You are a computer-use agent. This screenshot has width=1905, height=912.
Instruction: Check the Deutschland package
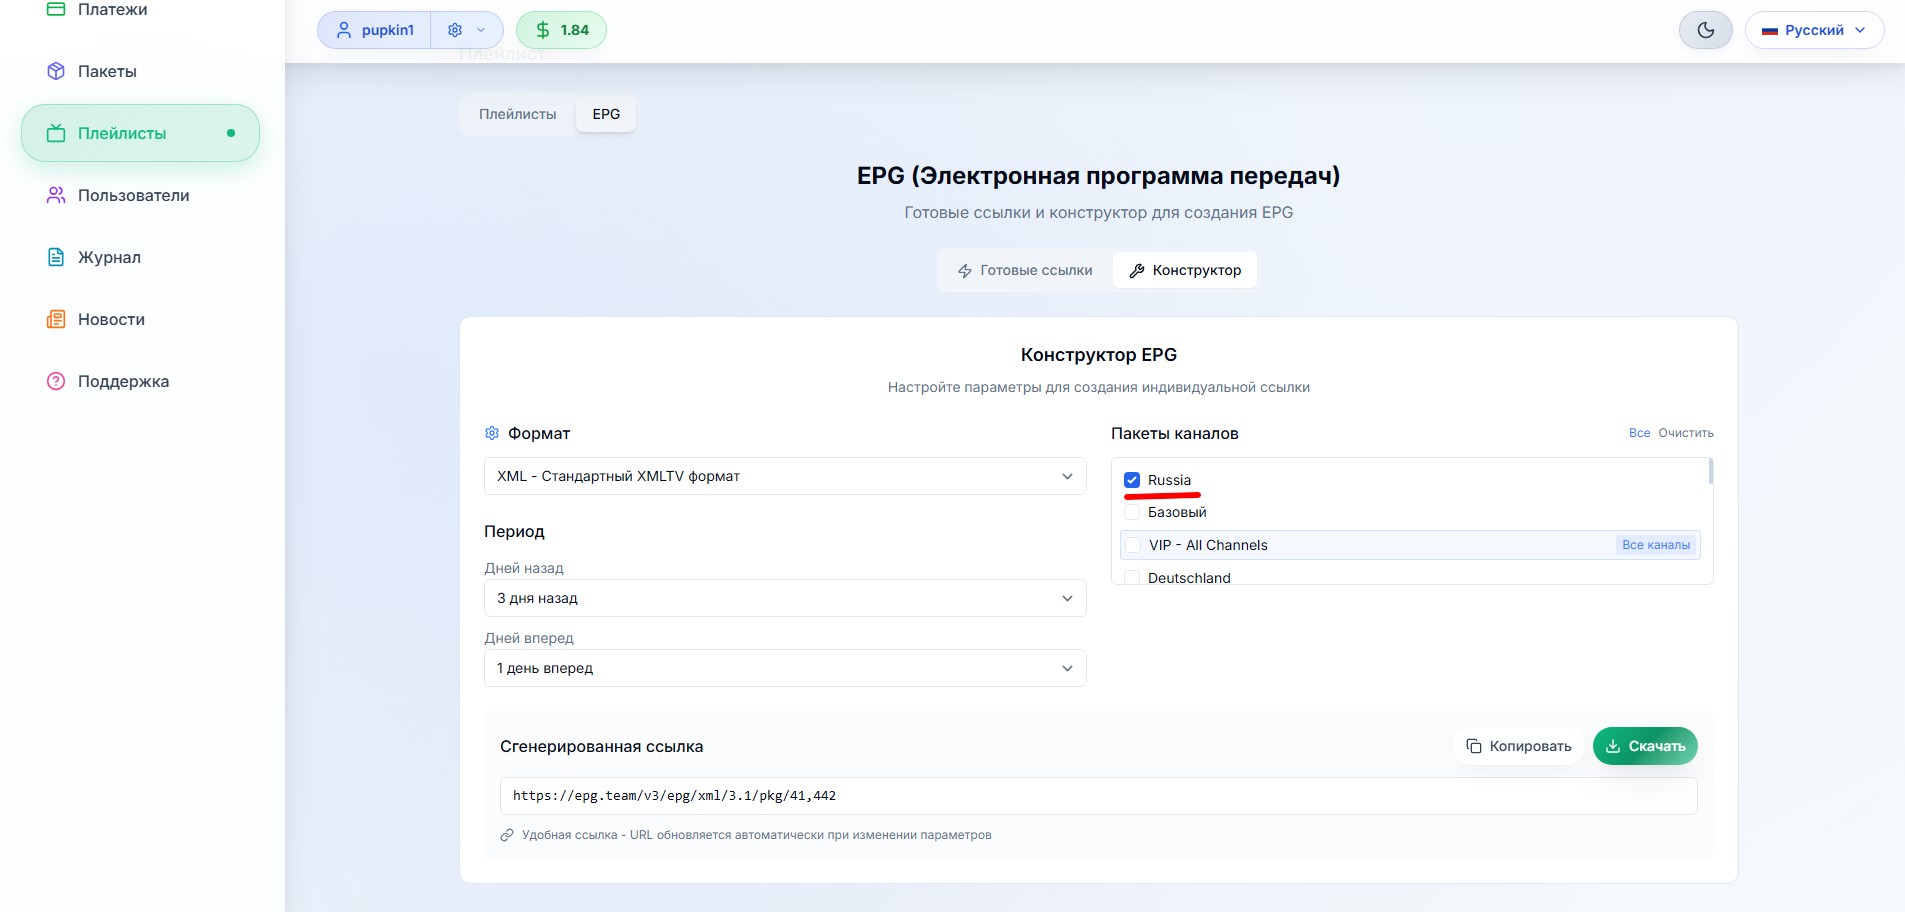[x=1133, y=578]
